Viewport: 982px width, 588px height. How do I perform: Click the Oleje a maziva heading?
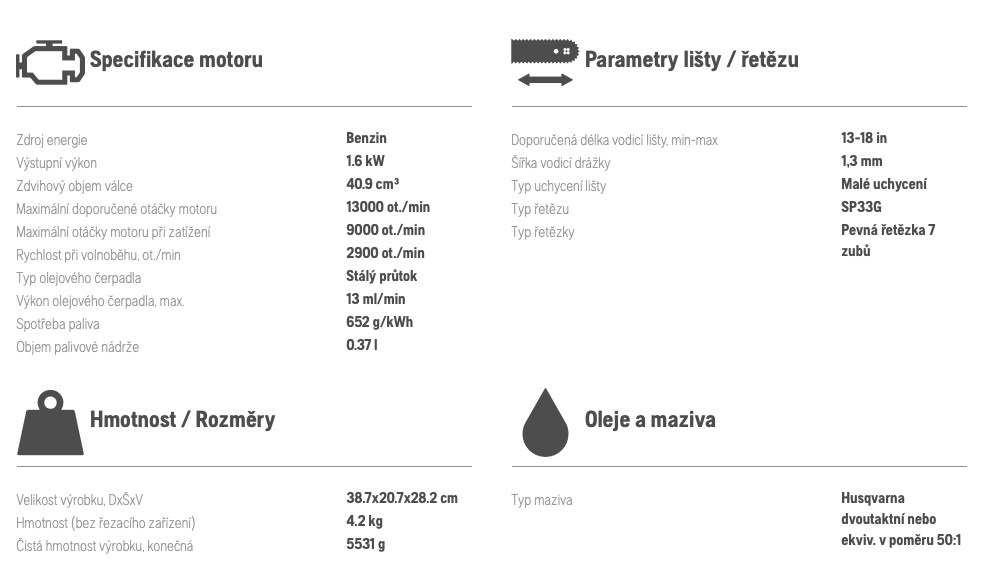point(650,420)
